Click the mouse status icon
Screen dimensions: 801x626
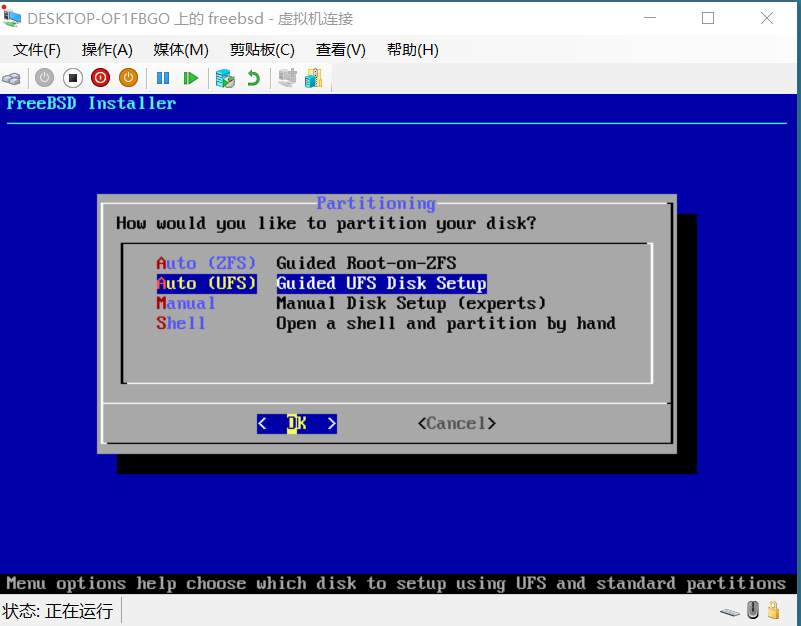point(752,610)
